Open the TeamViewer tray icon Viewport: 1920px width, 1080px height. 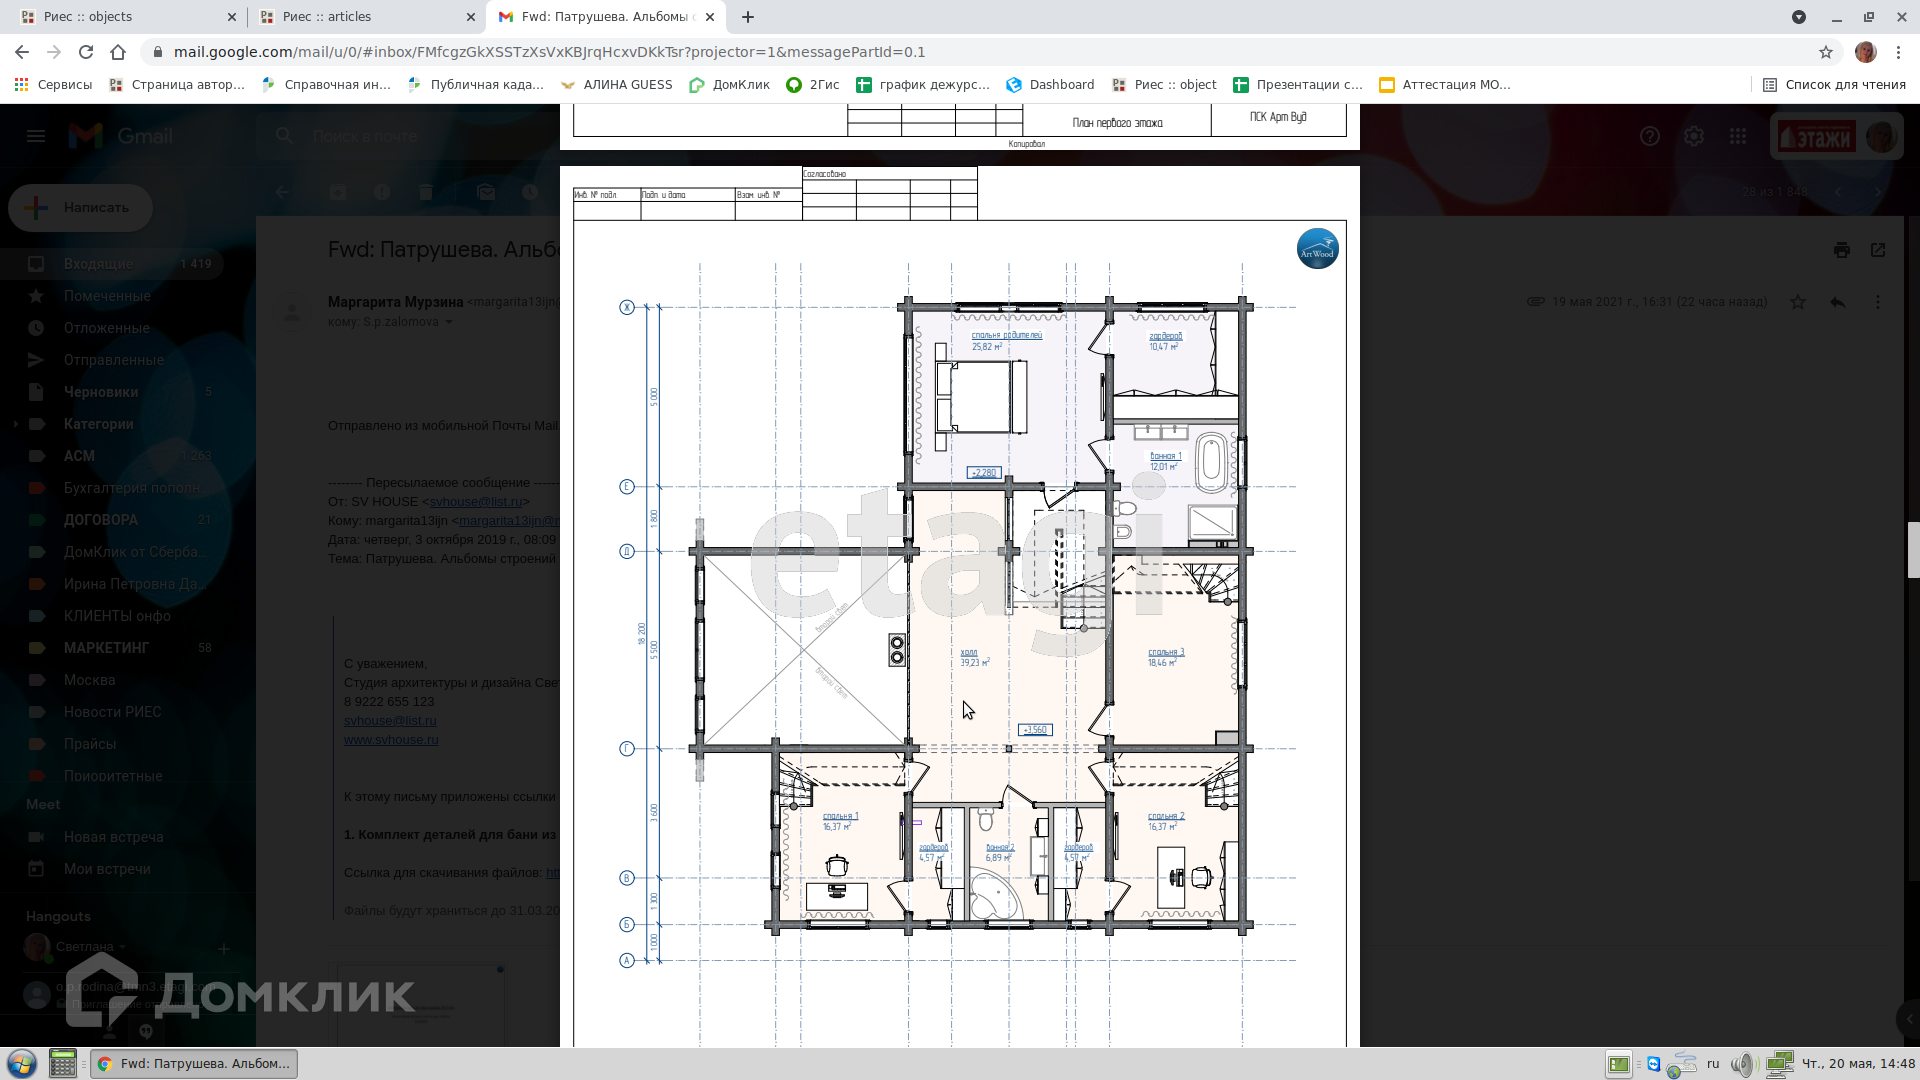click(x=1654, y=1064)
